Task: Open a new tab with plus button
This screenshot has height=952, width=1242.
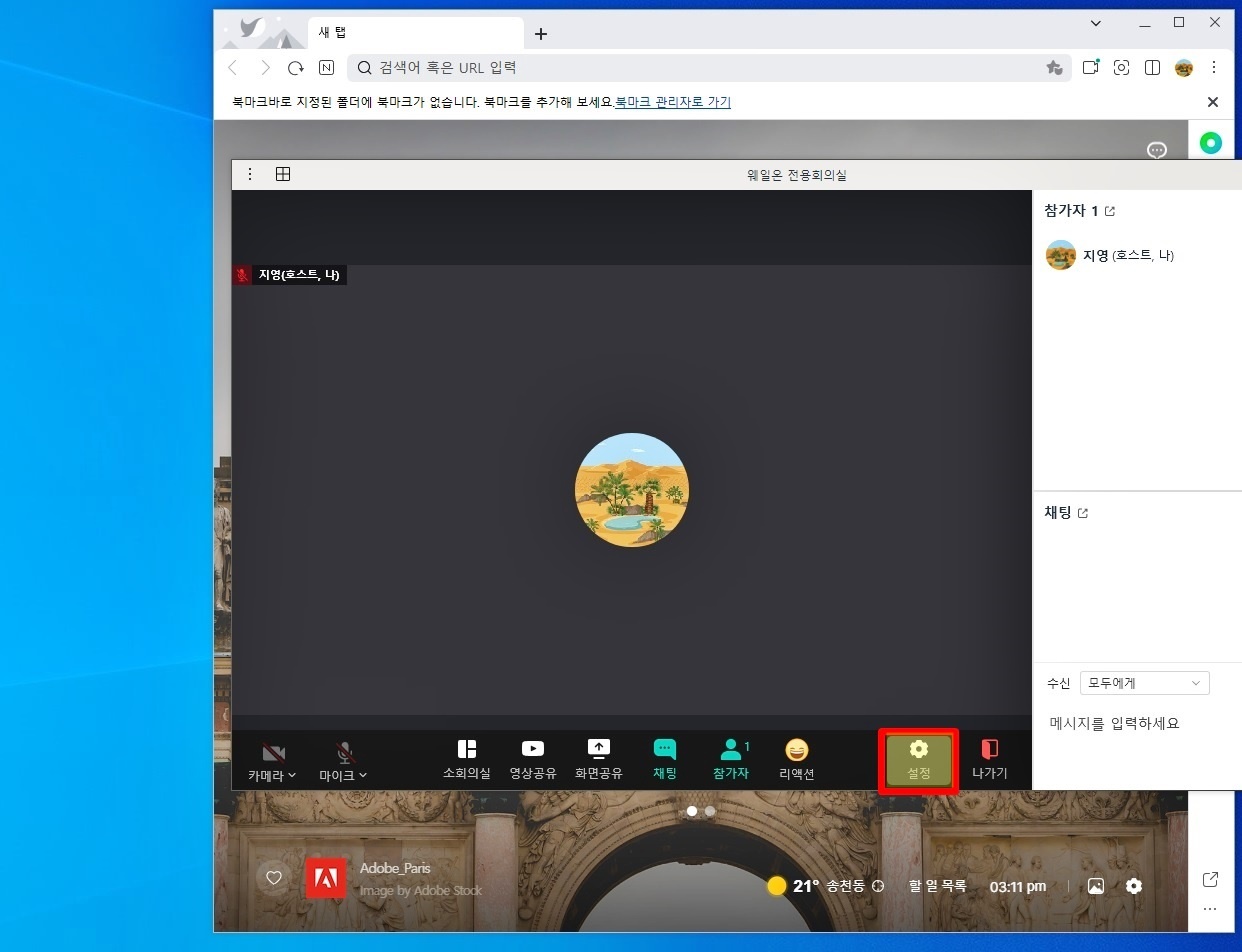Action: 541,34
